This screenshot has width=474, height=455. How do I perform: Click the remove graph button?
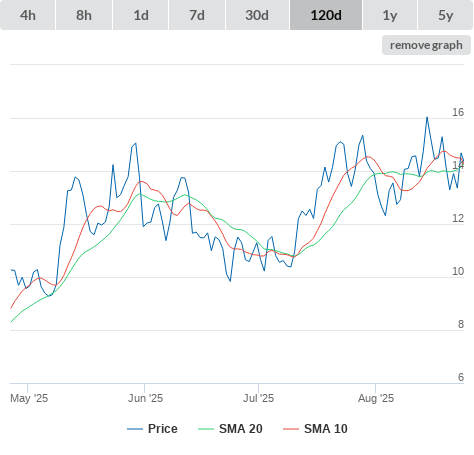point(426,45)
